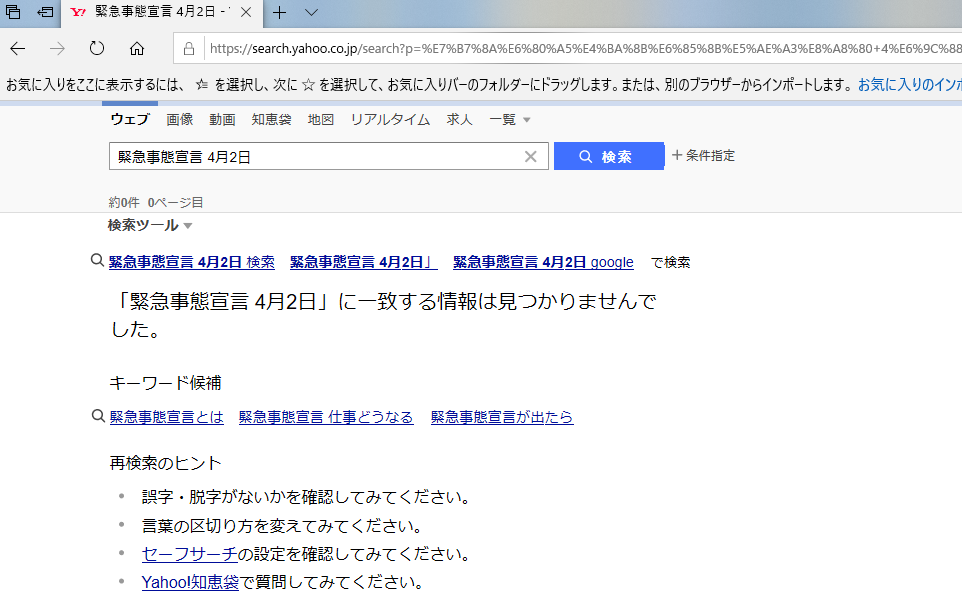Open the link 緊急事態宣言 4月2日」
This screenshot has width=962, height=600.
click(363, 262)
